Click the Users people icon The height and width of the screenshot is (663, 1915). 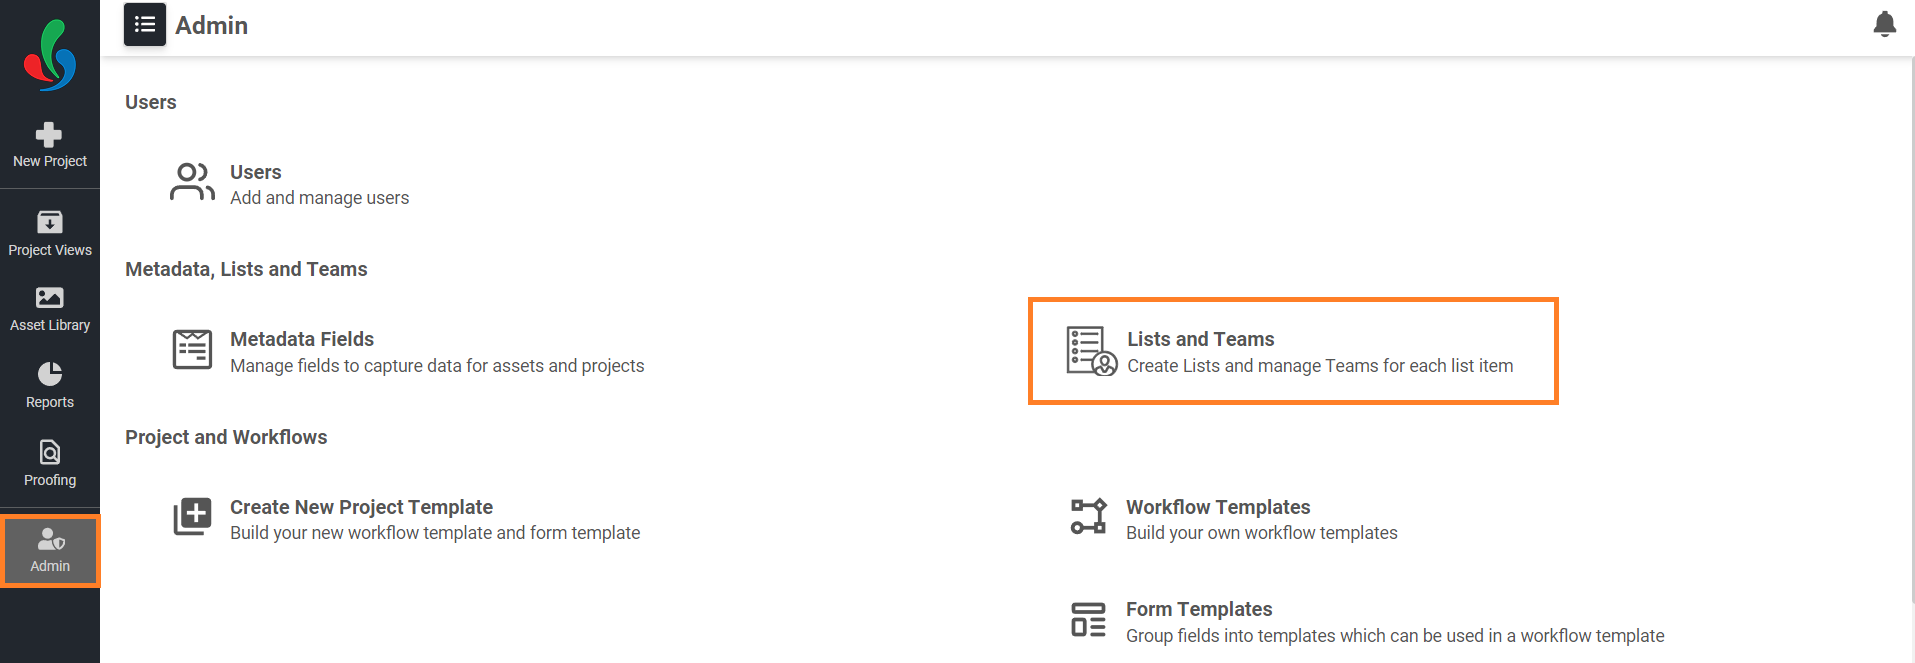tap(192, 183)
